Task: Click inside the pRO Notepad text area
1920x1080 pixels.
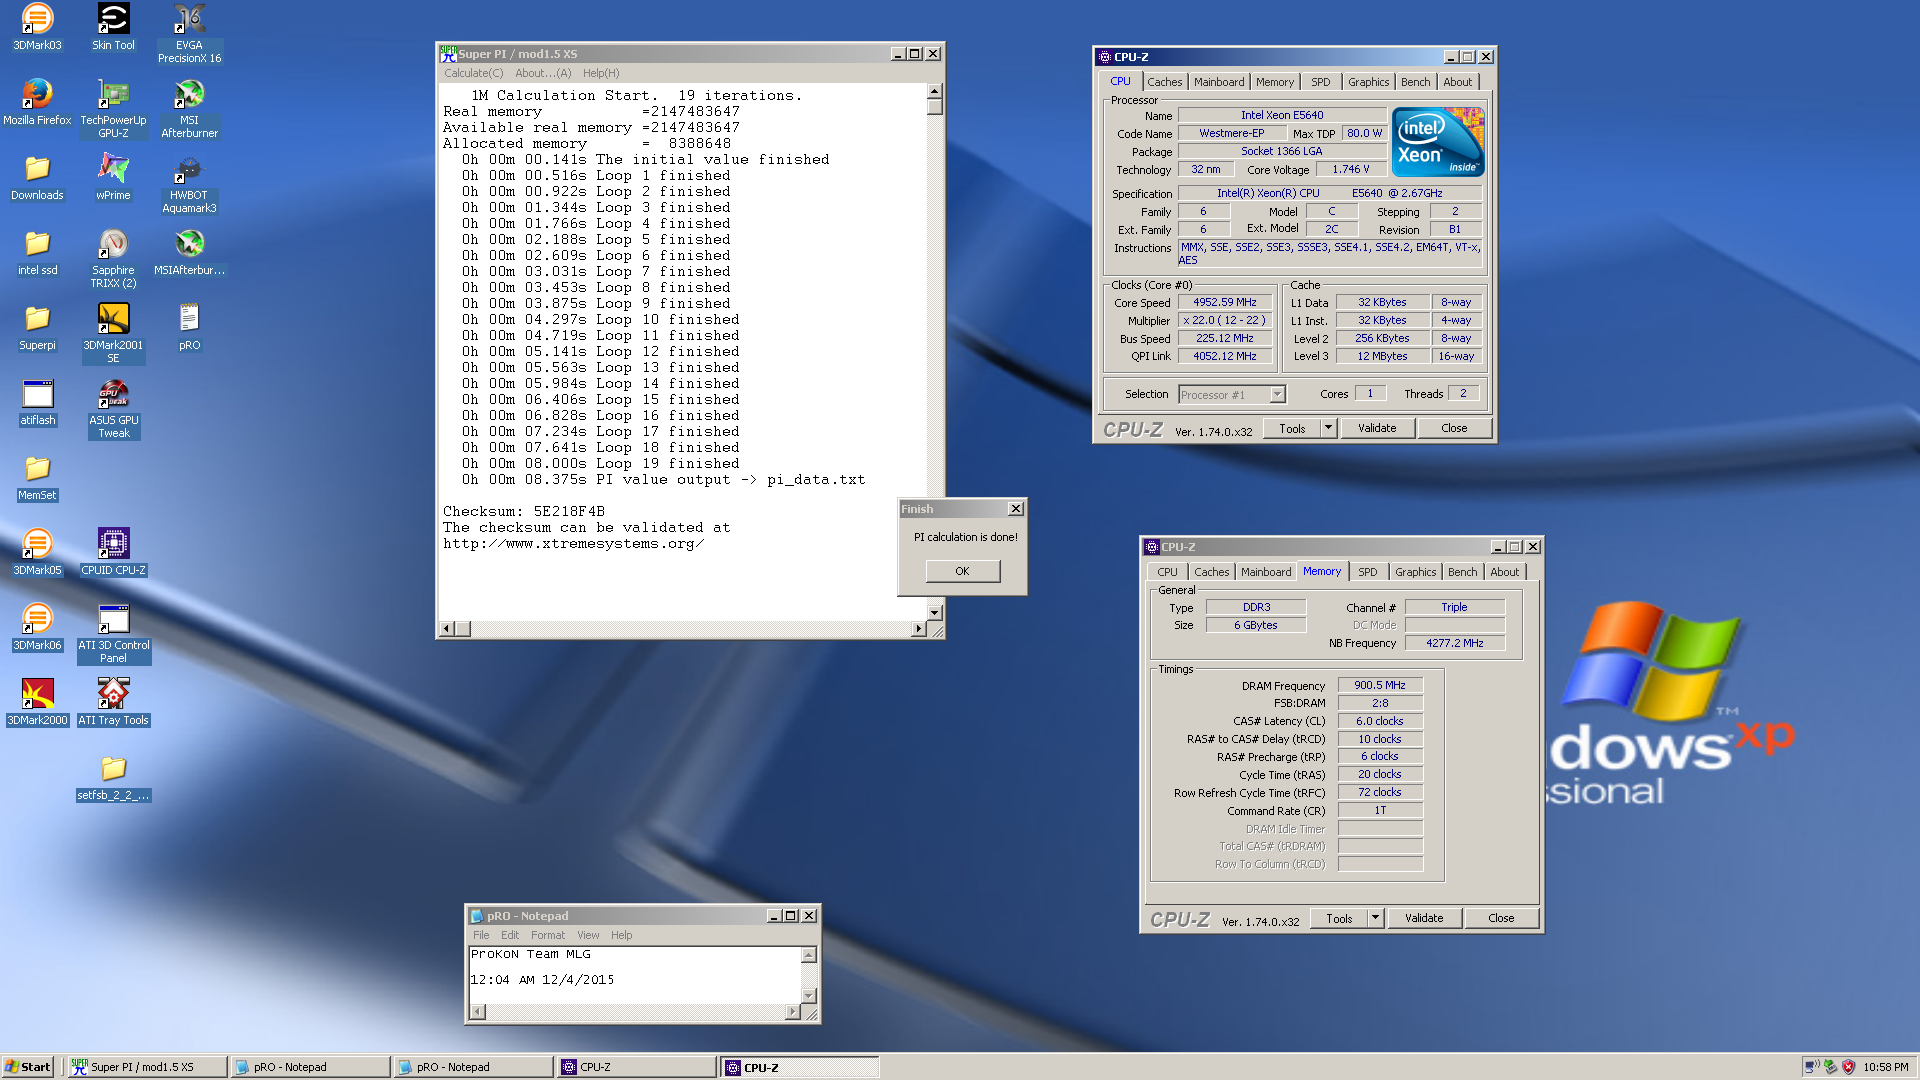Action: [636, 975]
